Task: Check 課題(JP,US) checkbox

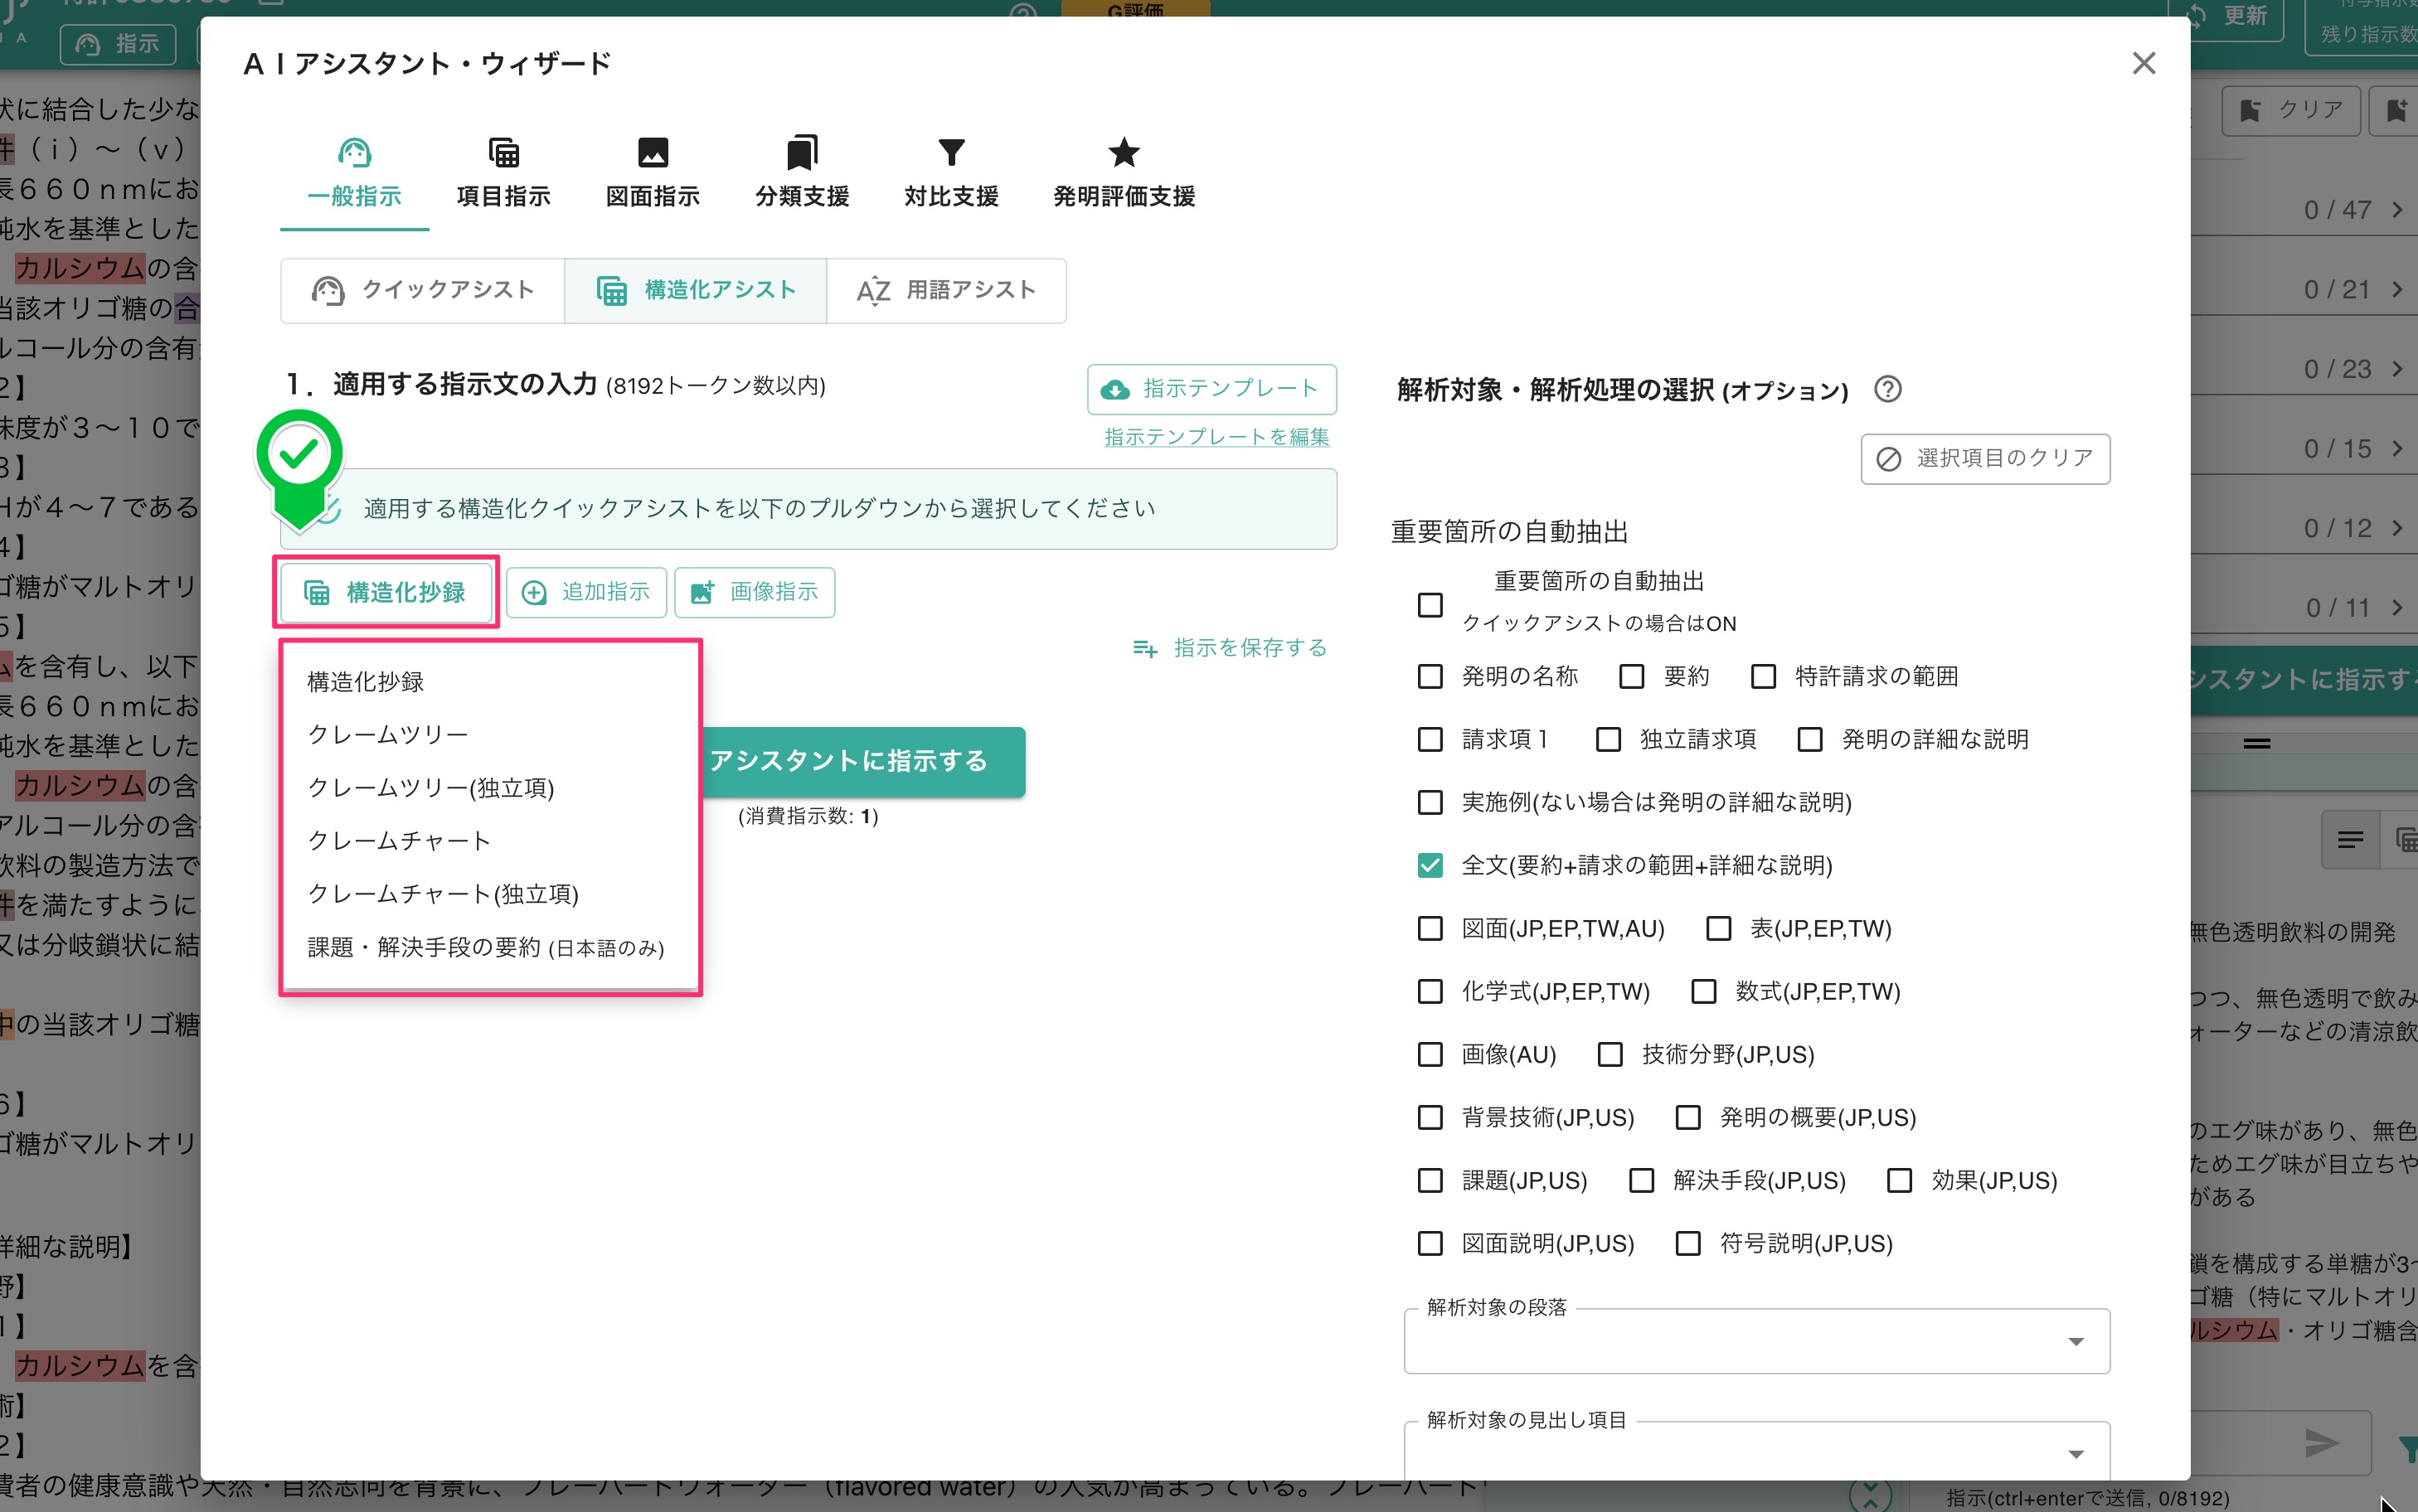Action: tap(1430, 1181)
